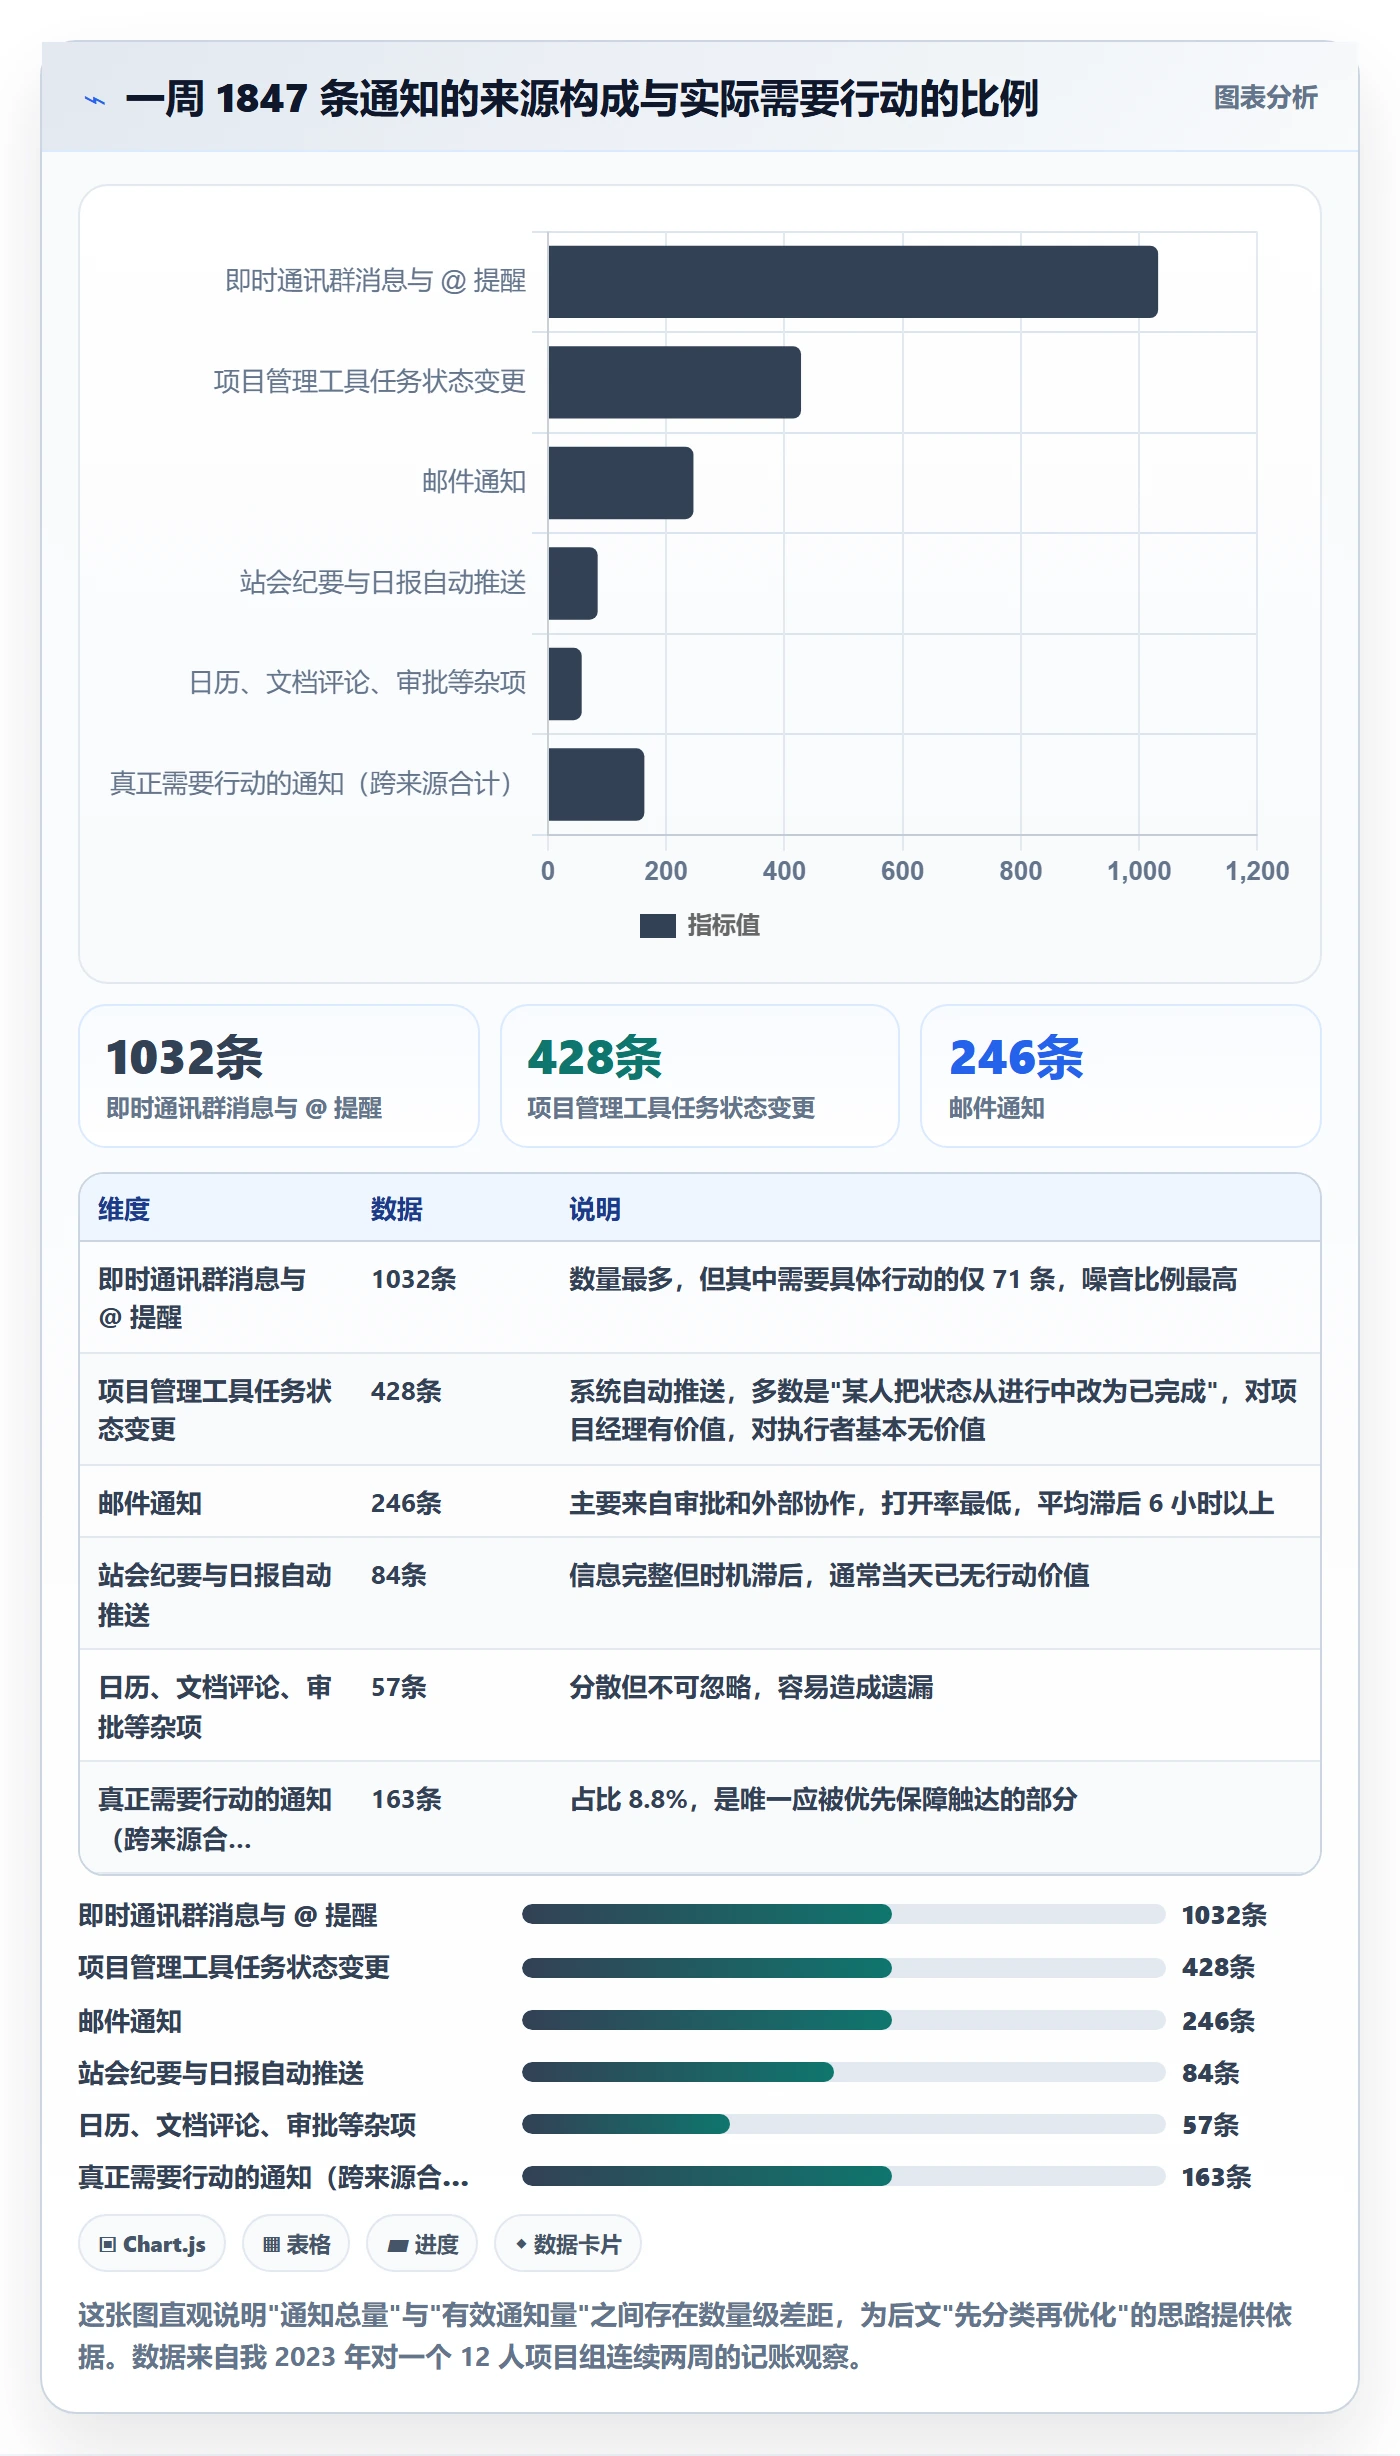Click the 163条 cell in the table
The width and height of the screenshot is (1400, 2456).
(407, 1799)
